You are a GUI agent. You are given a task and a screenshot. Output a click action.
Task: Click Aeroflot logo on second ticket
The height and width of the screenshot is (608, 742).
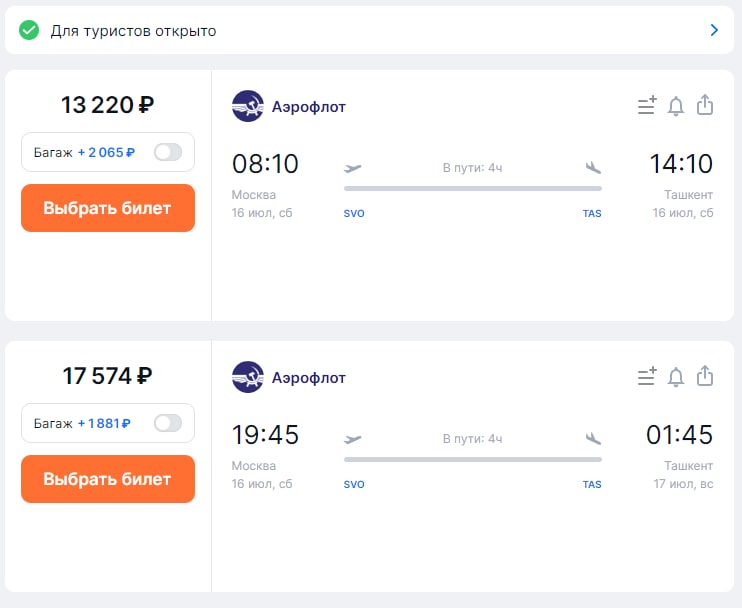[248, 377]
